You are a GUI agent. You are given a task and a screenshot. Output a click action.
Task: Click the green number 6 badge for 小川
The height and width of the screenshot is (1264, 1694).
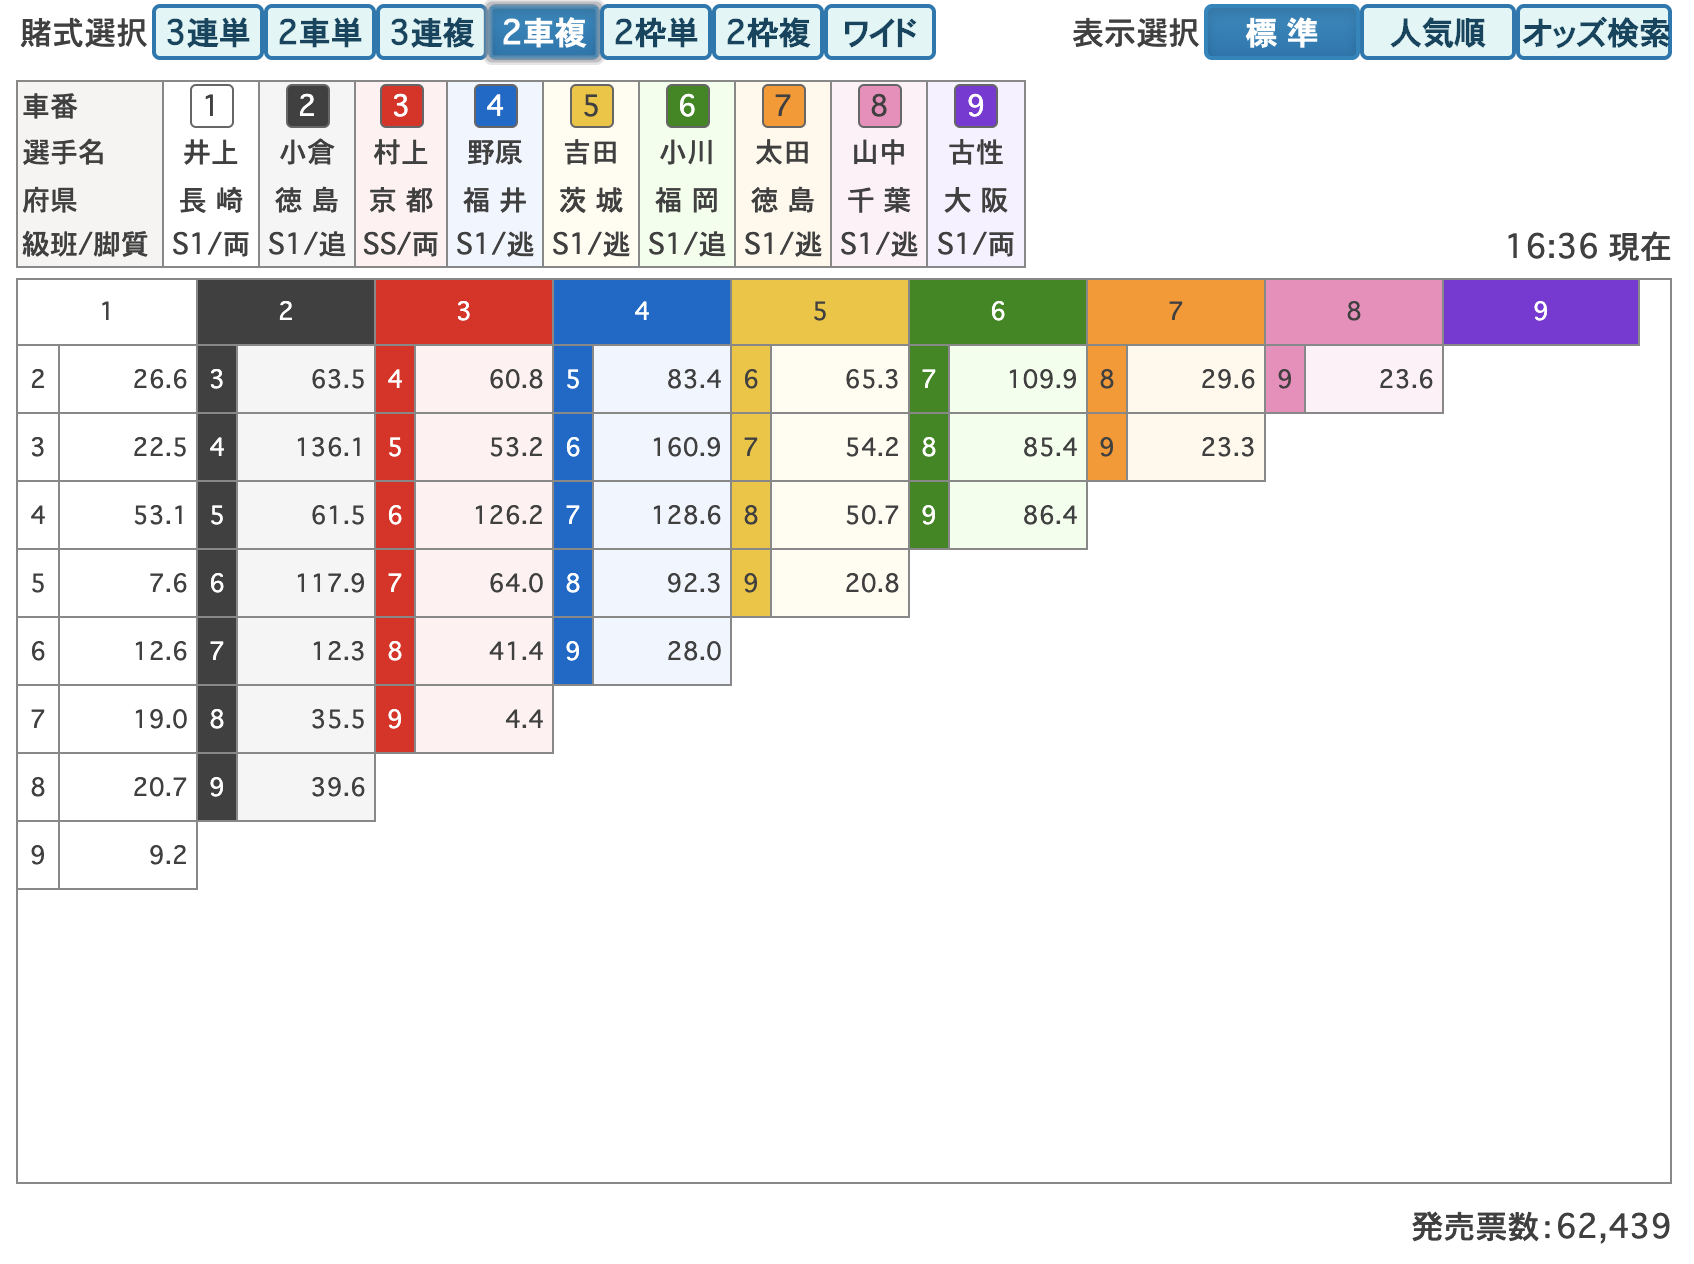687,106
